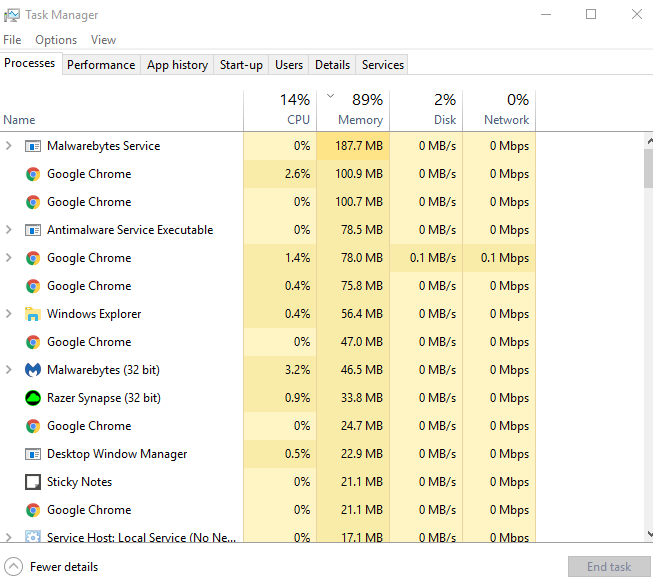Viewport: 653px width, 585px height.
Task: Switch to the Users tab
Action: (289, 65)
